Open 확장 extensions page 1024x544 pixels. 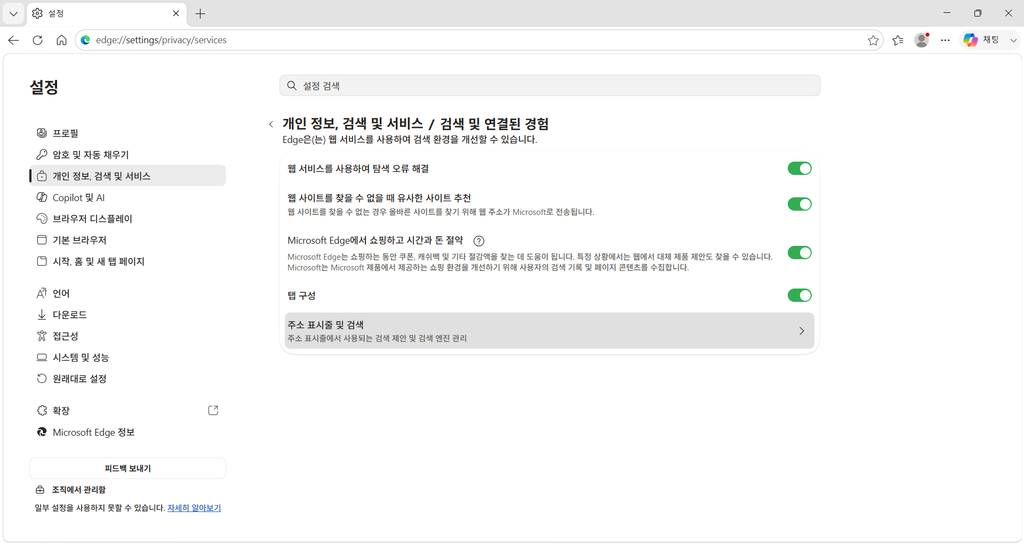click(127, 411)
